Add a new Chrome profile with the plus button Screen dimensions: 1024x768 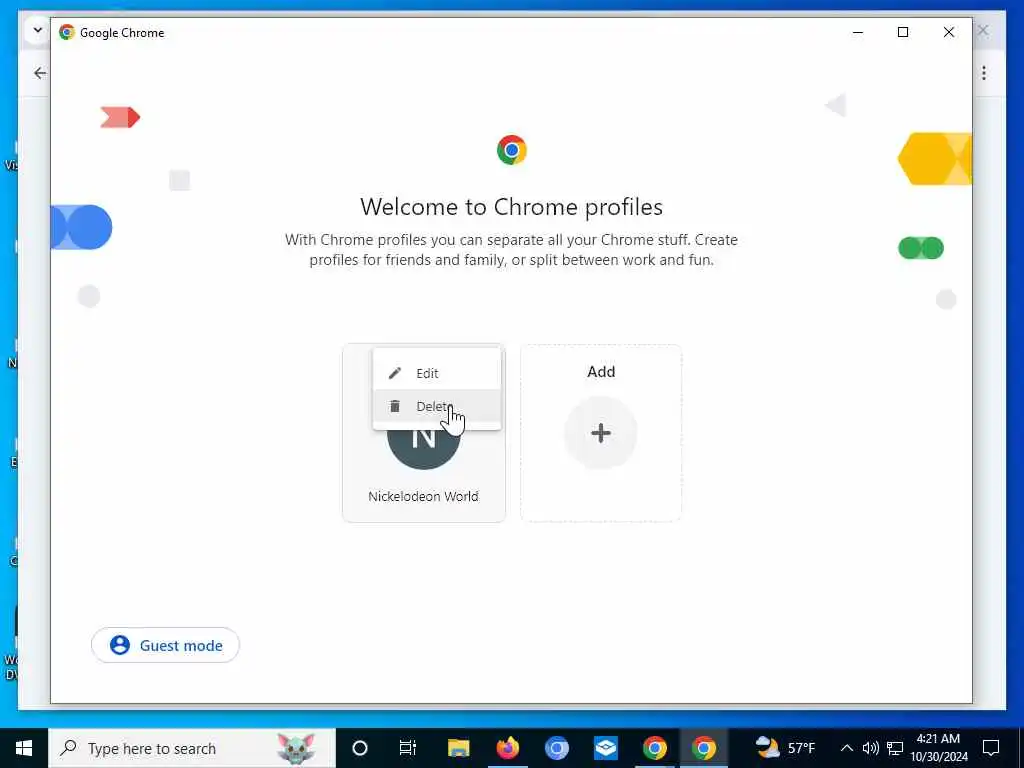click(x=600, y=432)
